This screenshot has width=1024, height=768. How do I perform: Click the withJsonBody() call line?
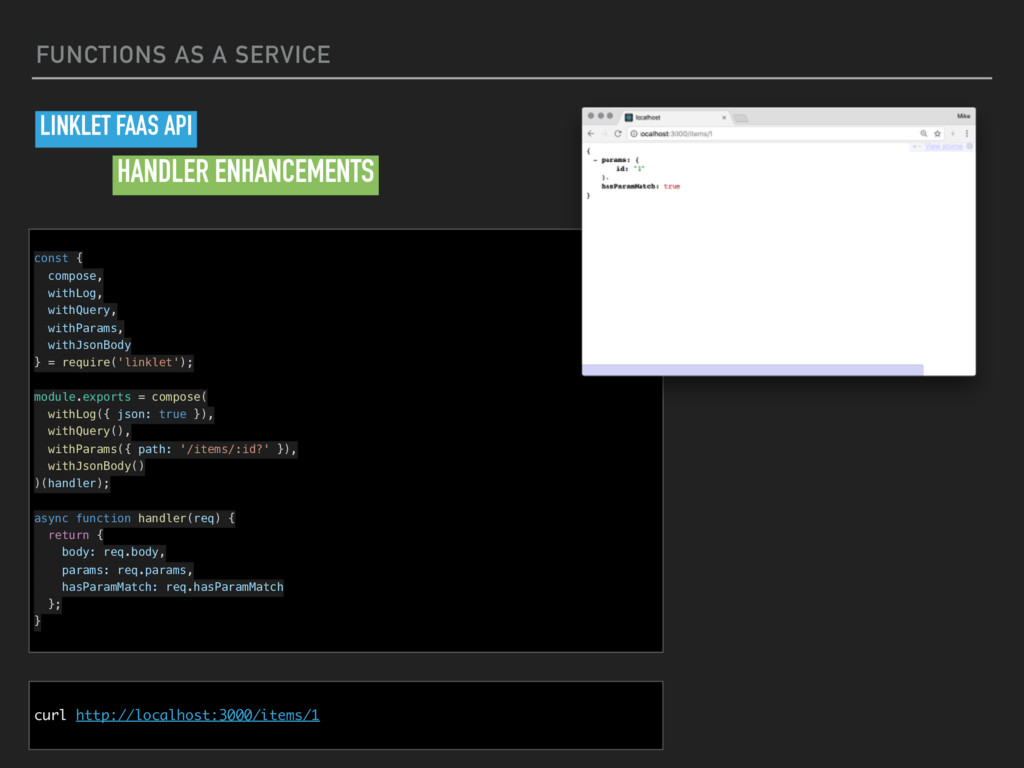(95, 466)
